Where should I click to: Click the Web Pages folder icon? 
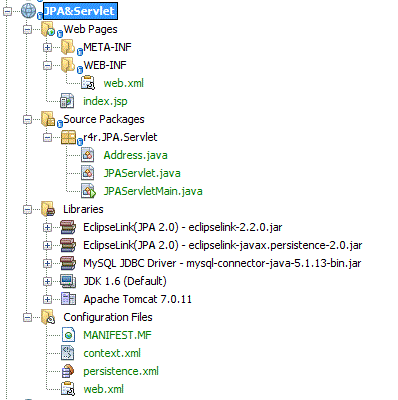(48, 29)
